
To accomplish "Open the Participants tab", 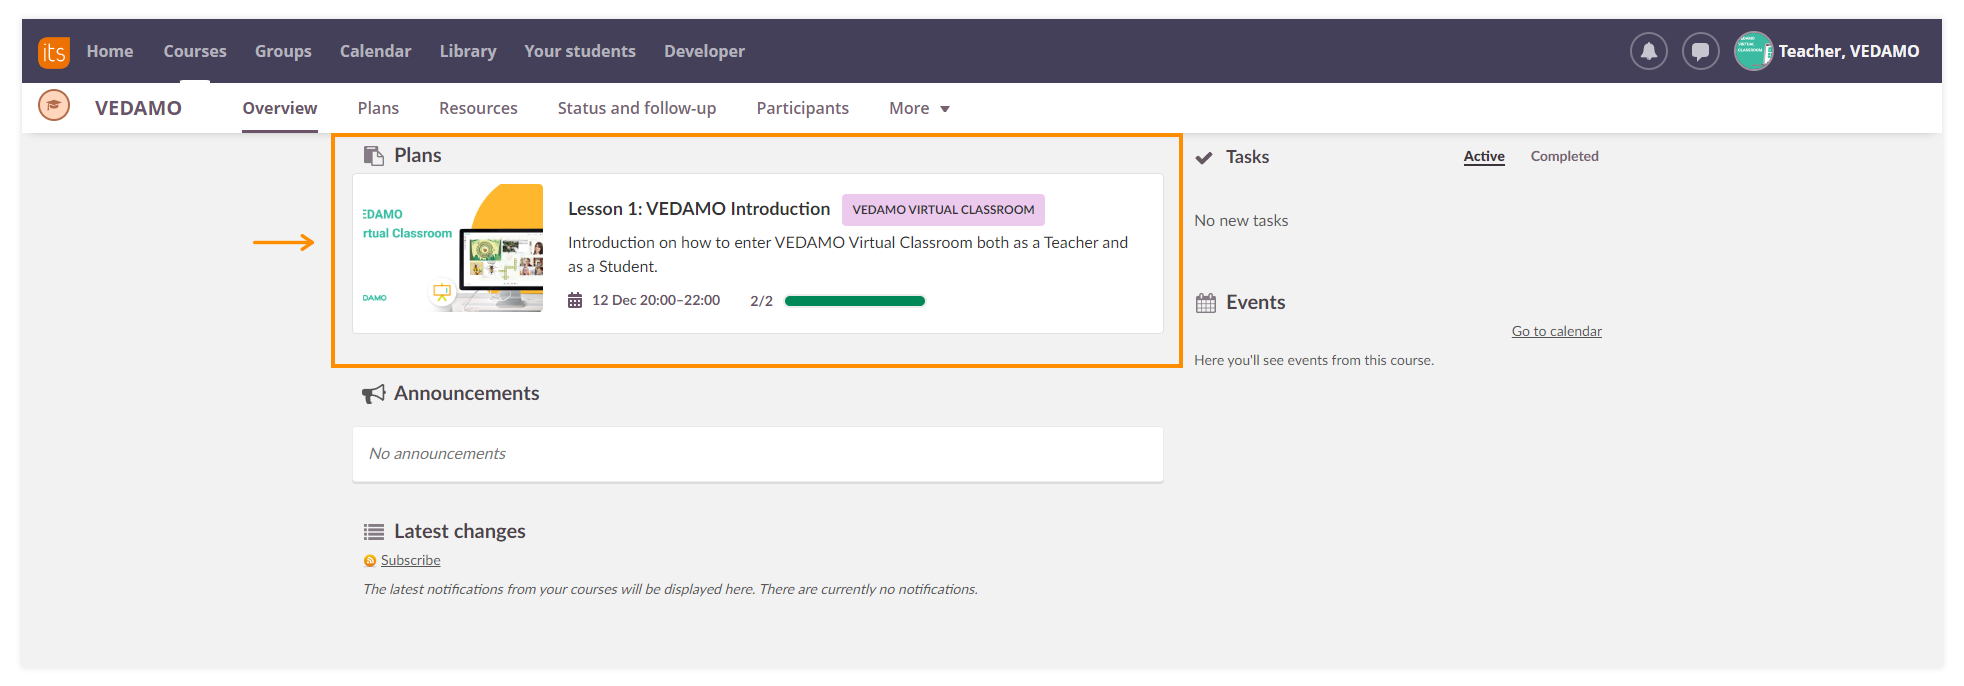I will (803, 108).
